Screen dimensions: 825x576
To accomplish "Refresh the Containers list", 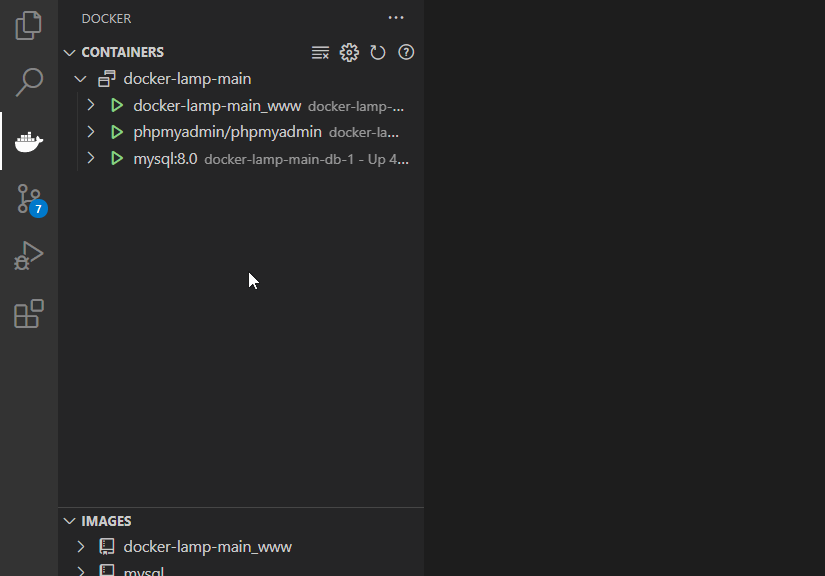I will (378, 53).
